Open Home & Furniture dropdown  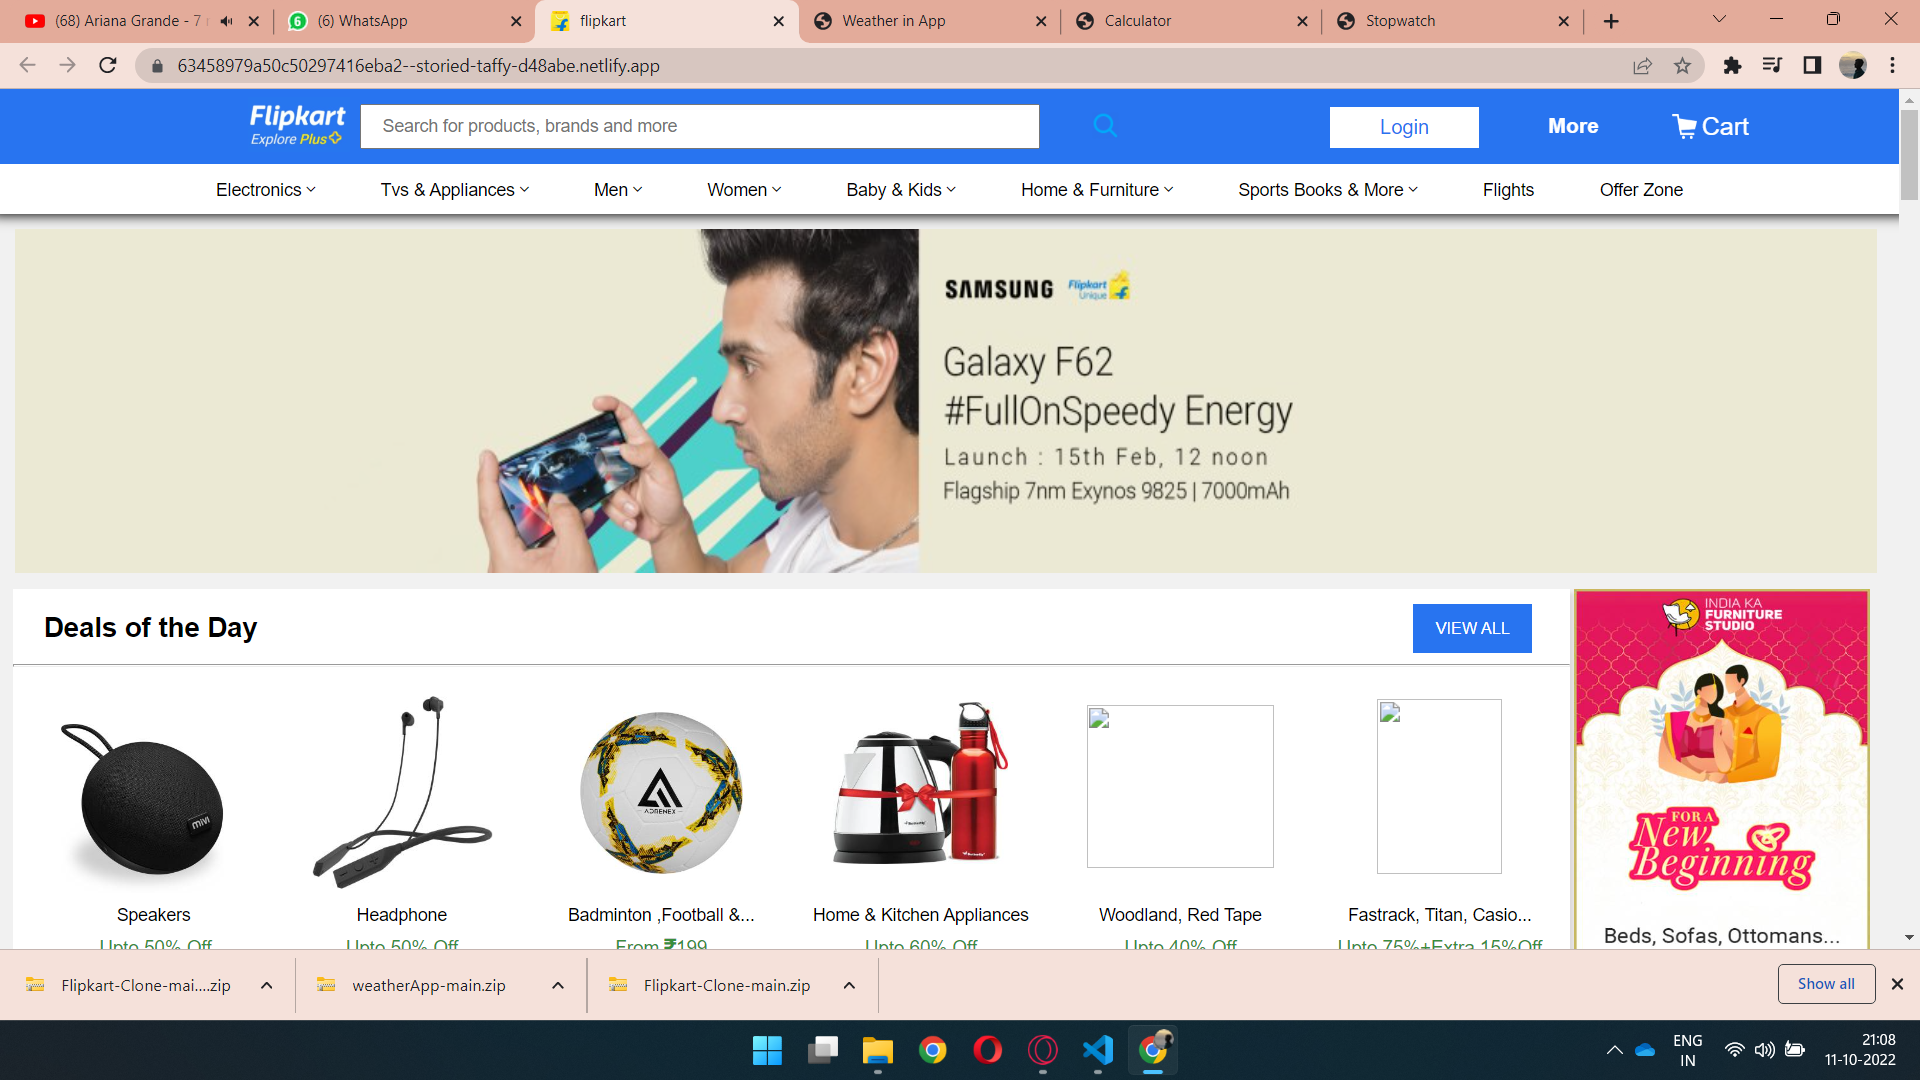(x=1096, y=190)
